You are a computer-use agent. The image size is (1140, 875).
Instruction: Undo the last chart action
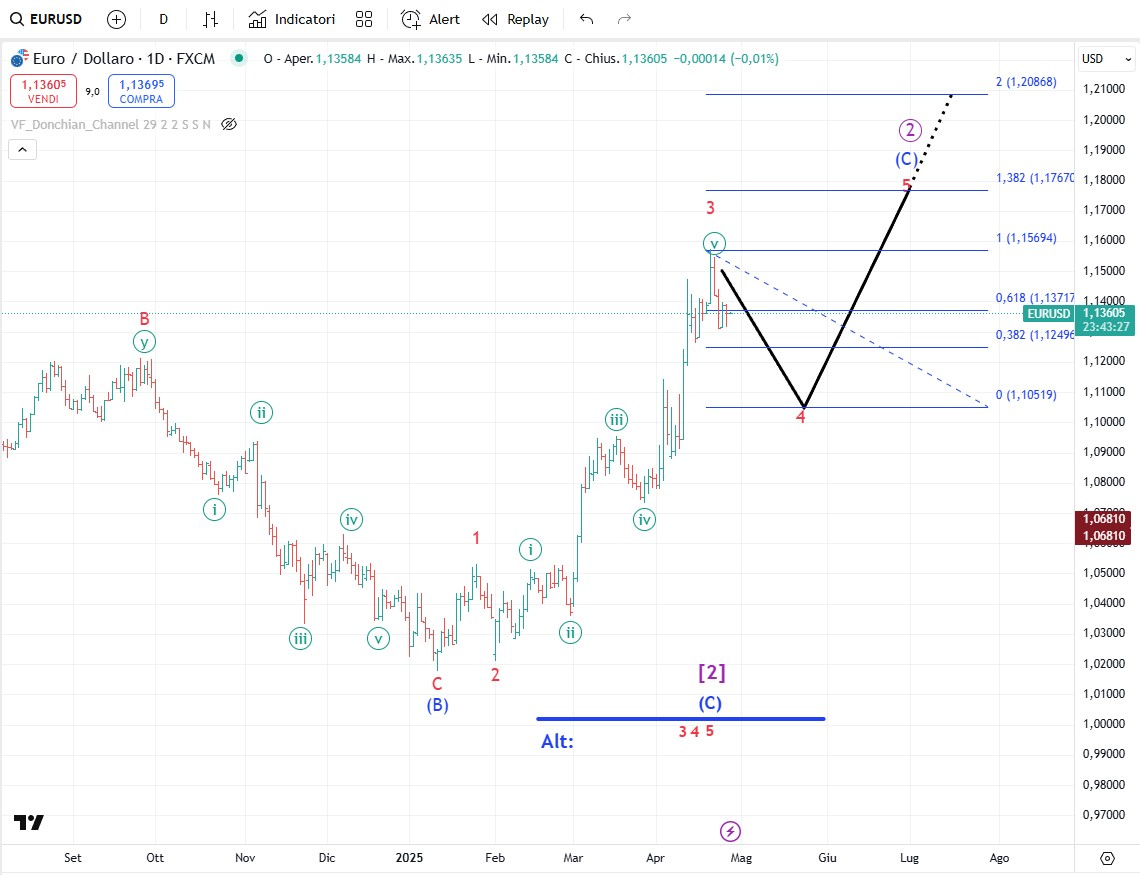[587, 20]
